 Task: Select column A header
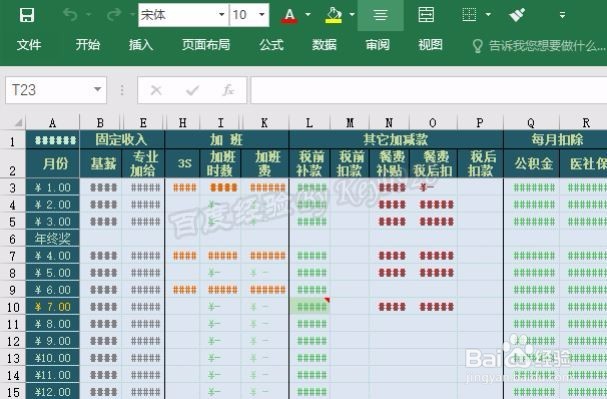[x=52, y=123]
